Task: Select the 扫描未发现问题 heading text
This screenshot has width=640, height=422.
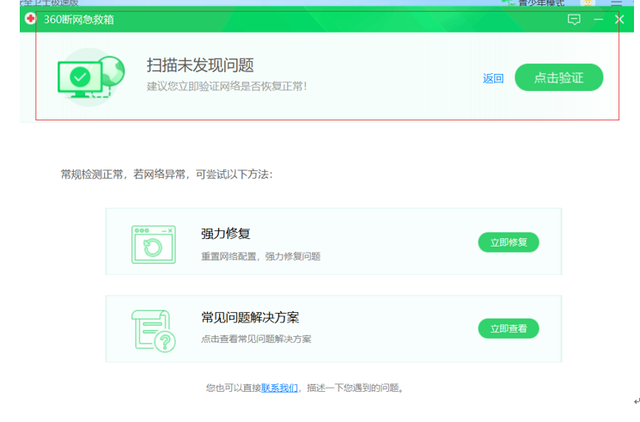Action: (x=200, y=65)
